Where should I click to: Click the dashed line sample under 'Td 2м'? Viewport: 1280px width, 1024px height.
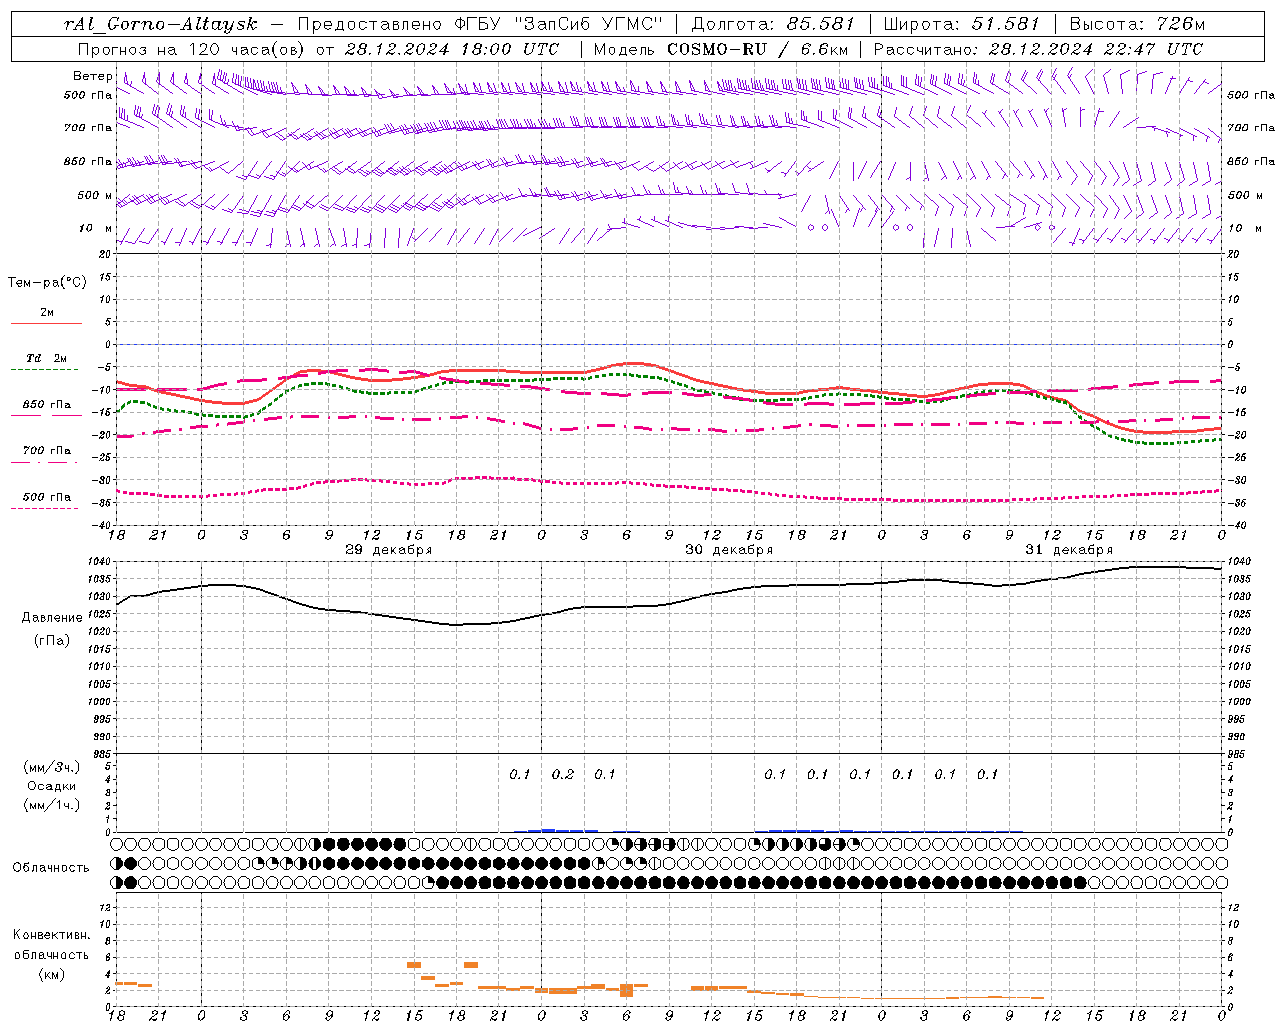click(x=45, y=370)
